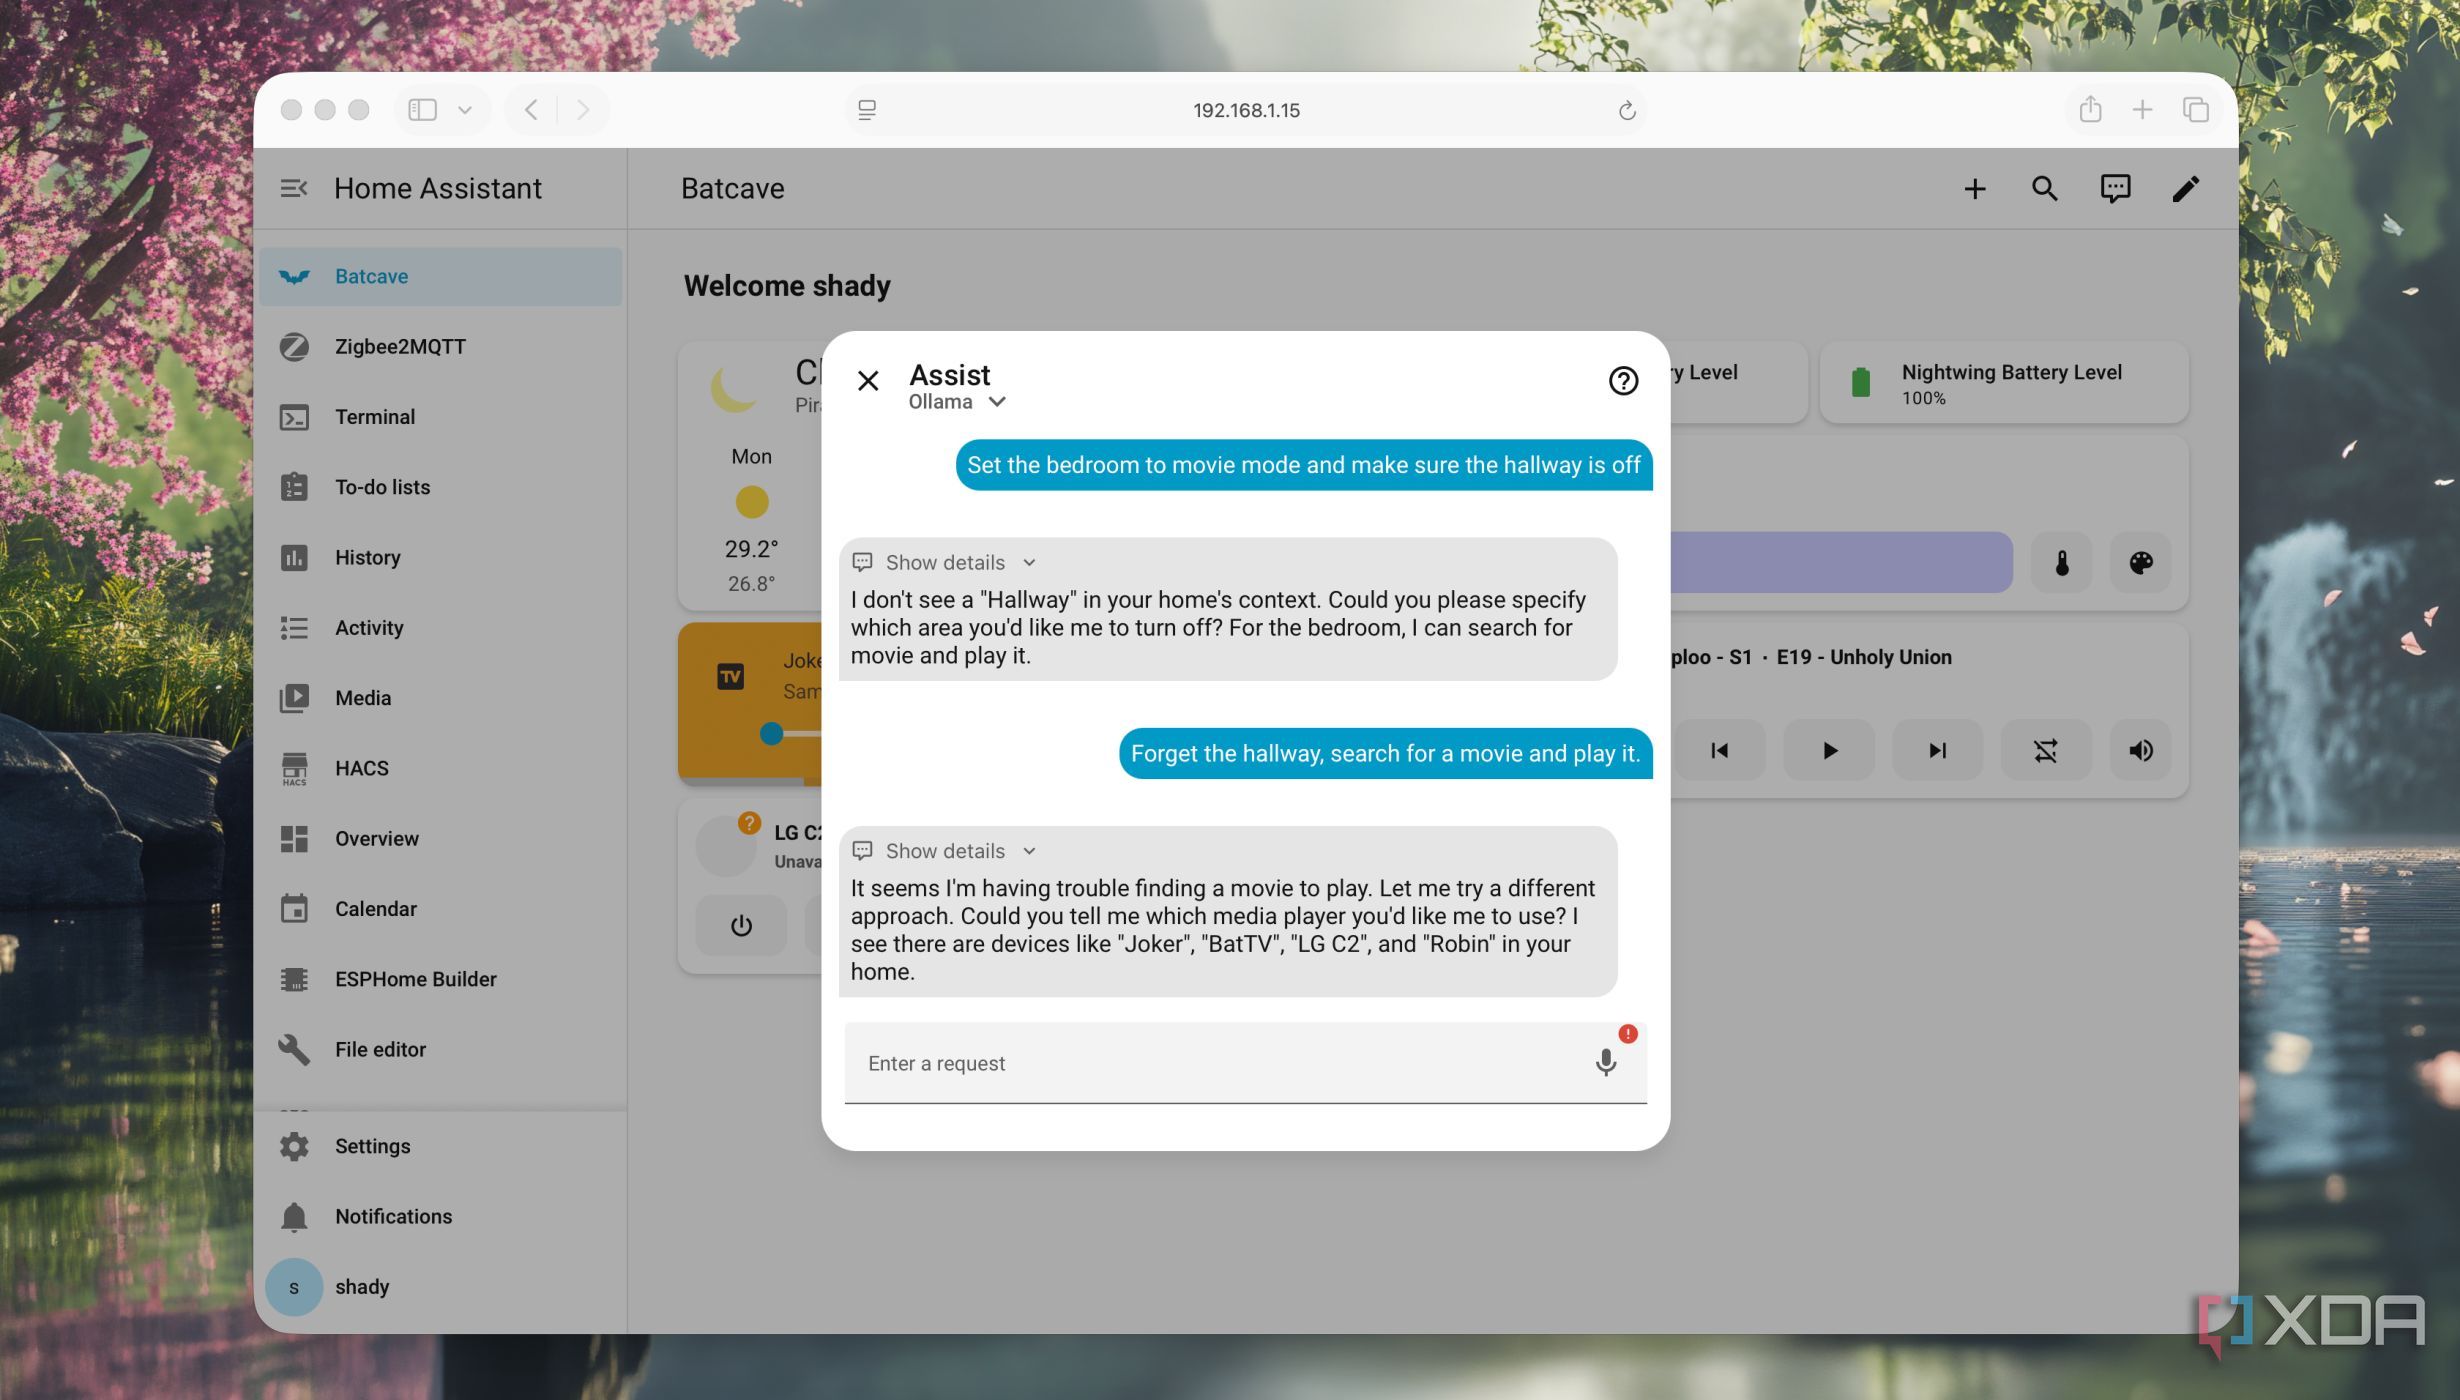Viewport: 2460px width, 1400px height.
Task: Open shady user profile
Action: 441,1286
